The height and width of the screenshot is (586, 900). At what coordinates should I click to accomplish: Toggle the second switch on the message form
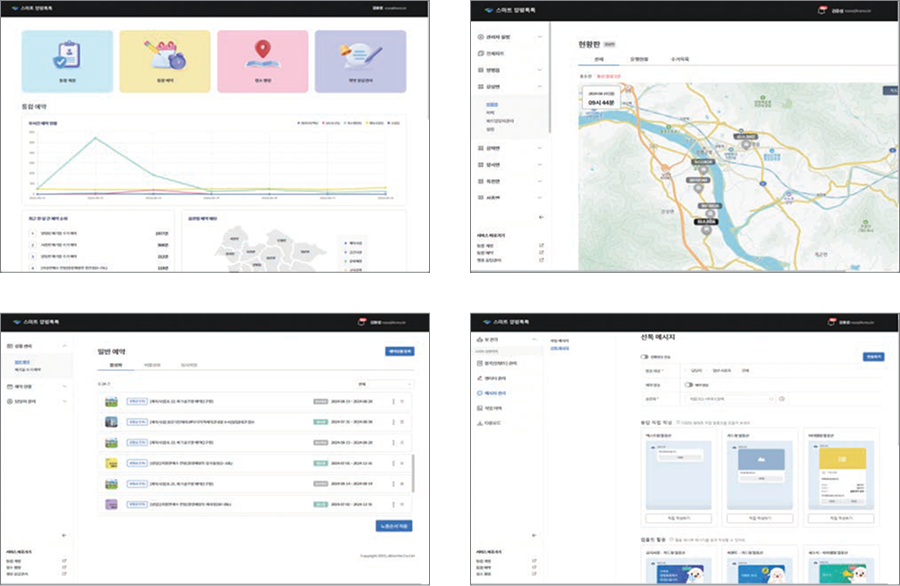pyautogui.click(x=689, y=384)
